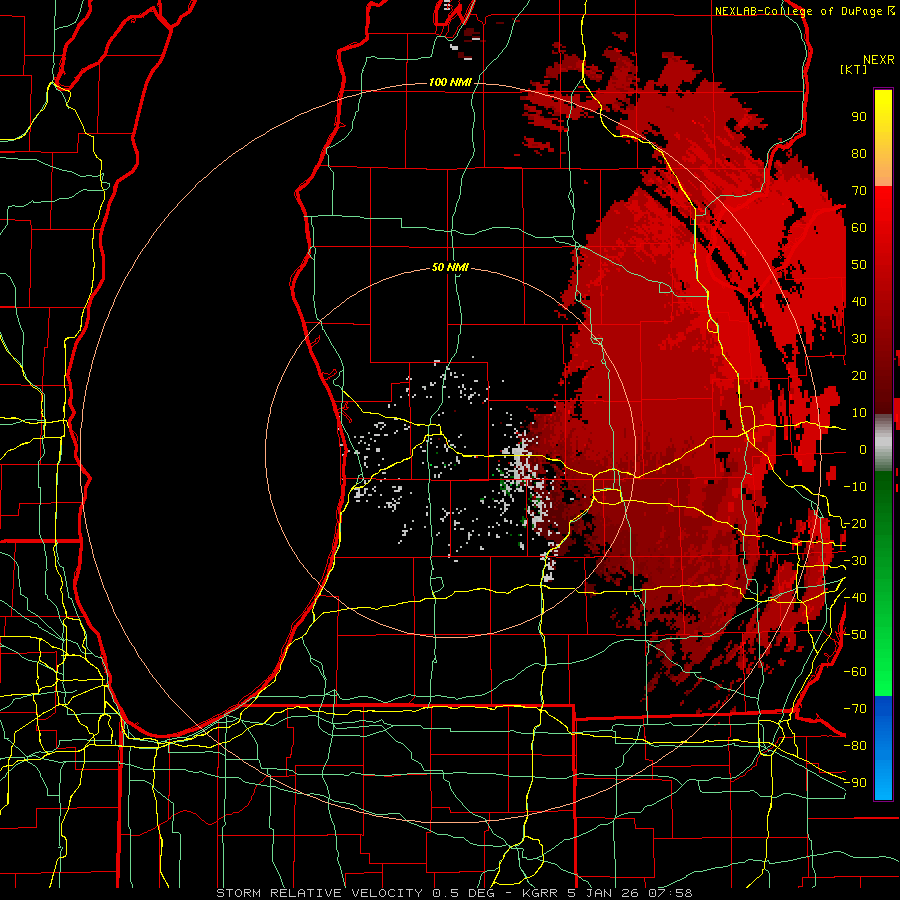Select the positive 10 value on the velocity scale

click(859, 413)
